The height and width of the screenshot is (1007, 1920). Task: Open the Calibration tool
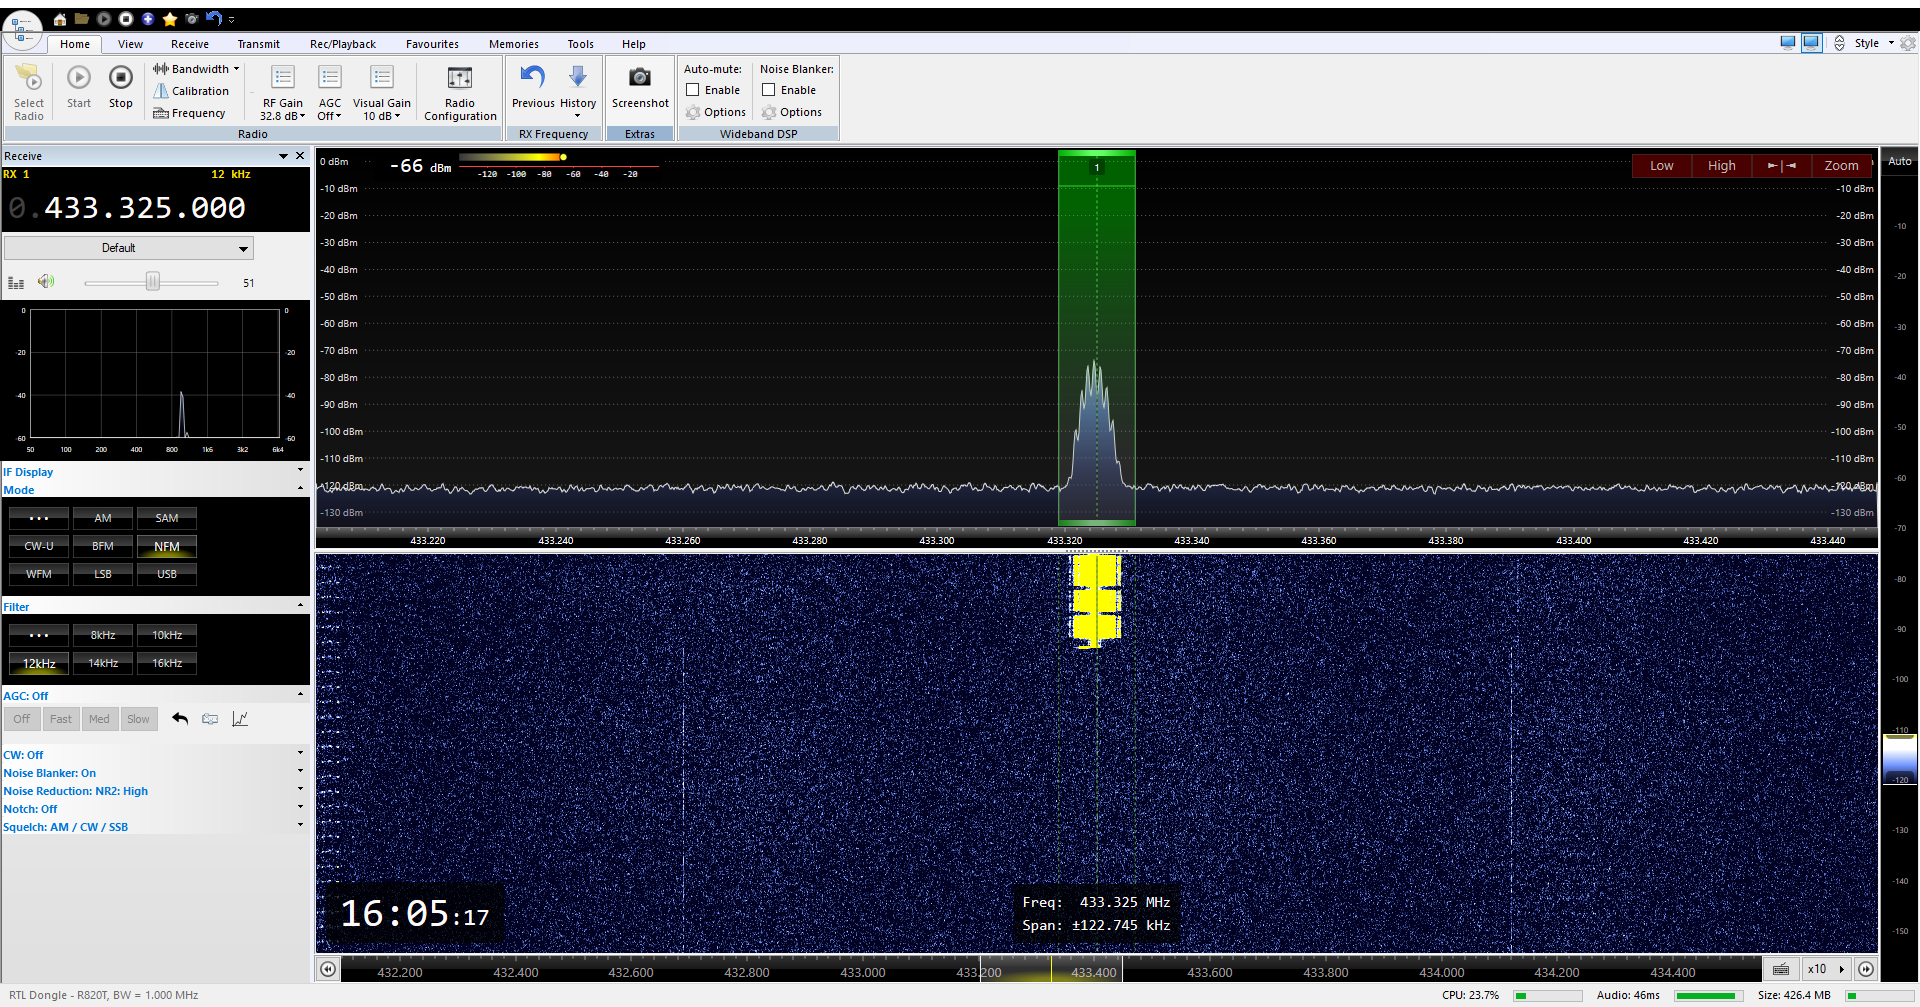191,91
